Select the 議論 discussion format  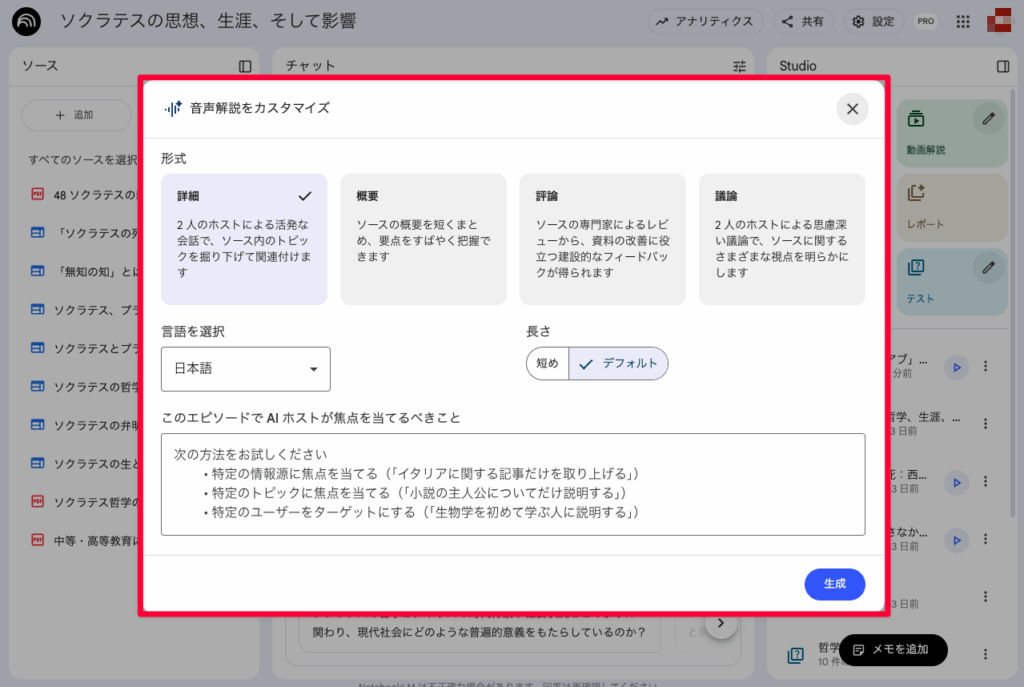pyautogui.click(x=782, y=238)
